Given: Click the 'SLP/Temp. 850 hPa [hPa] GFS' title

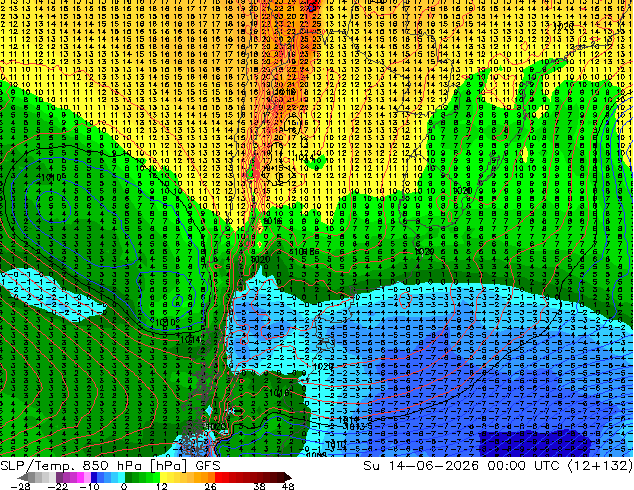Looking at the screenshot, I should pyautogui.click(x=110, y=466).
